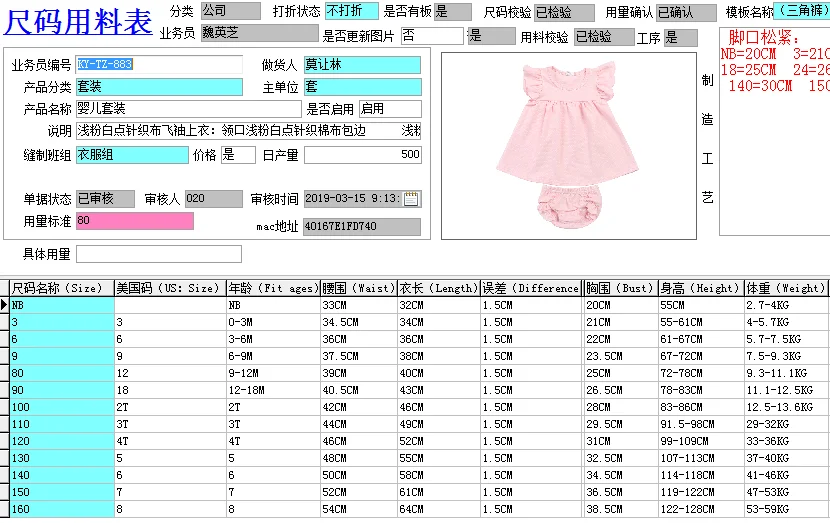Click the 审核人 field showing 020
The height and width of the screenshot is (523, 830).
point(213,199)
